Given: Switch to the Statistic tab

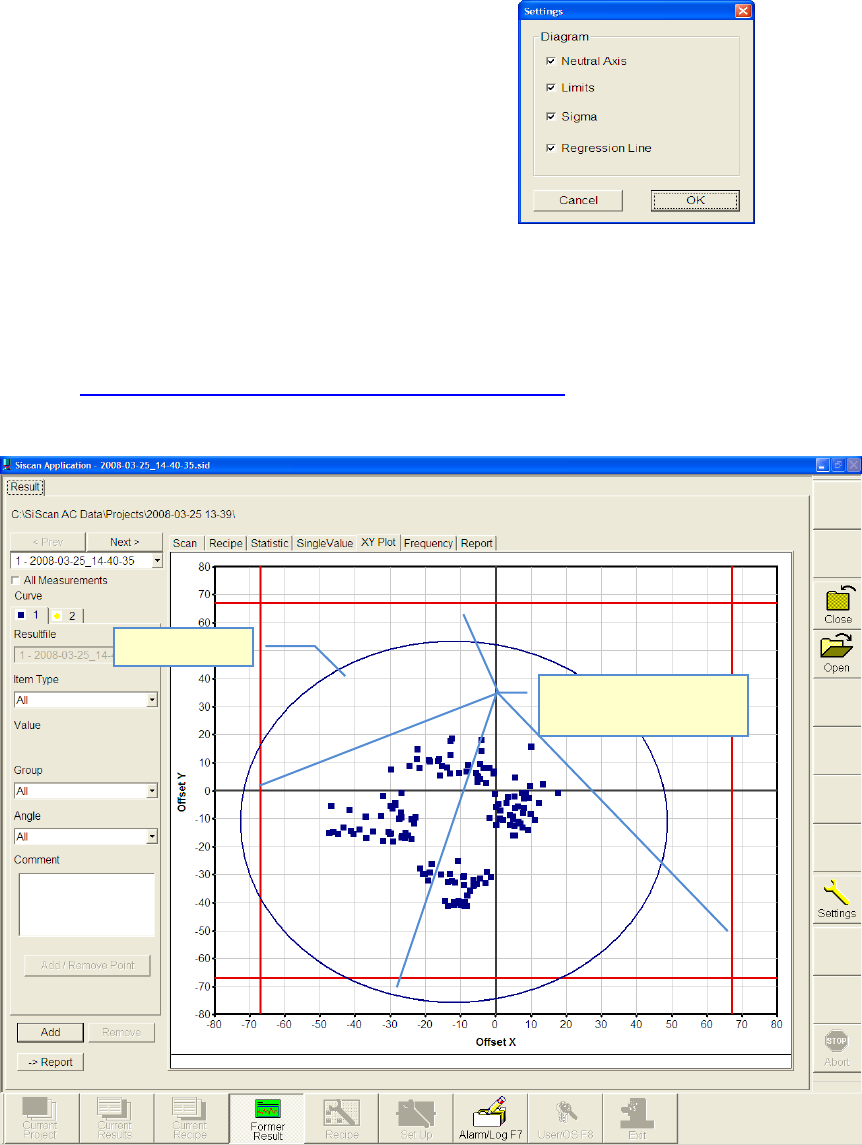Looking at the screenshot, I should point(269,543).
